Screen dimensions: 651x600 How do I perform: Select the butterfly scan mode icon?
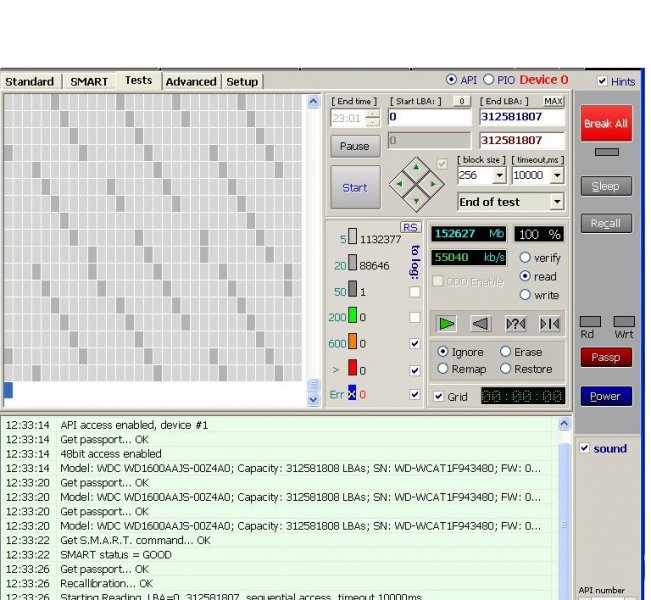pos(549,323)
